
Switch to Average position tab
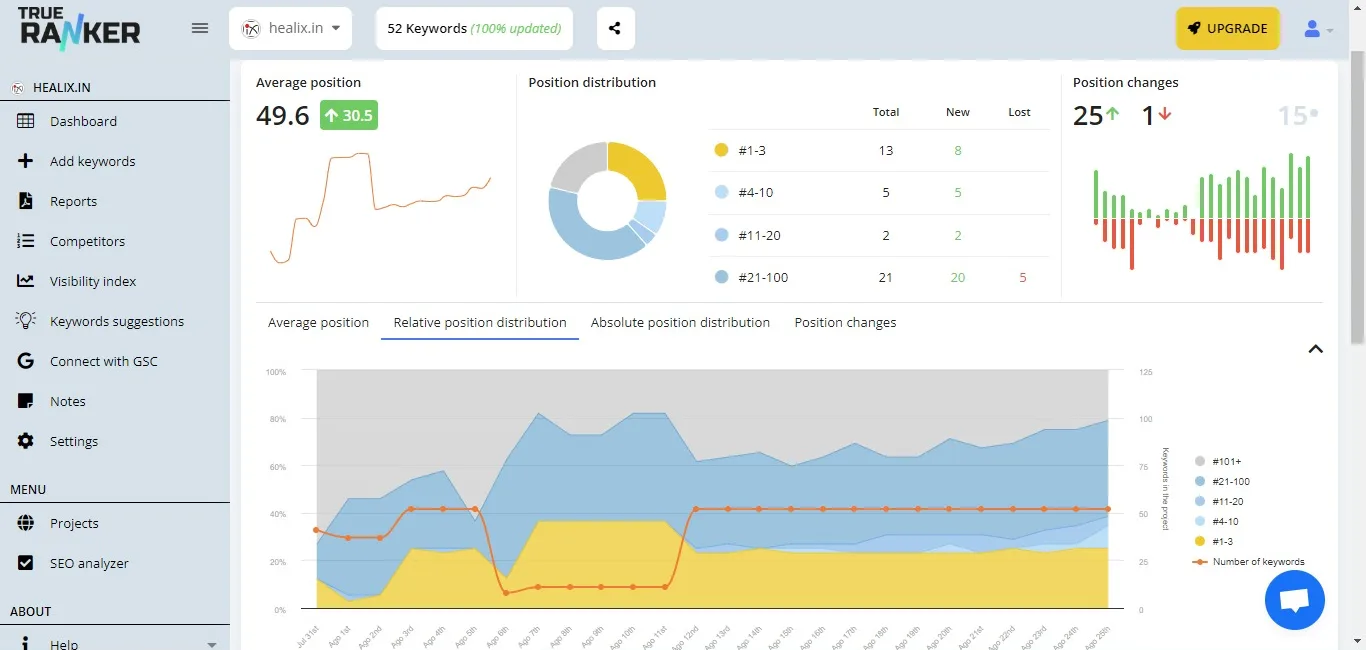(318, 322)
